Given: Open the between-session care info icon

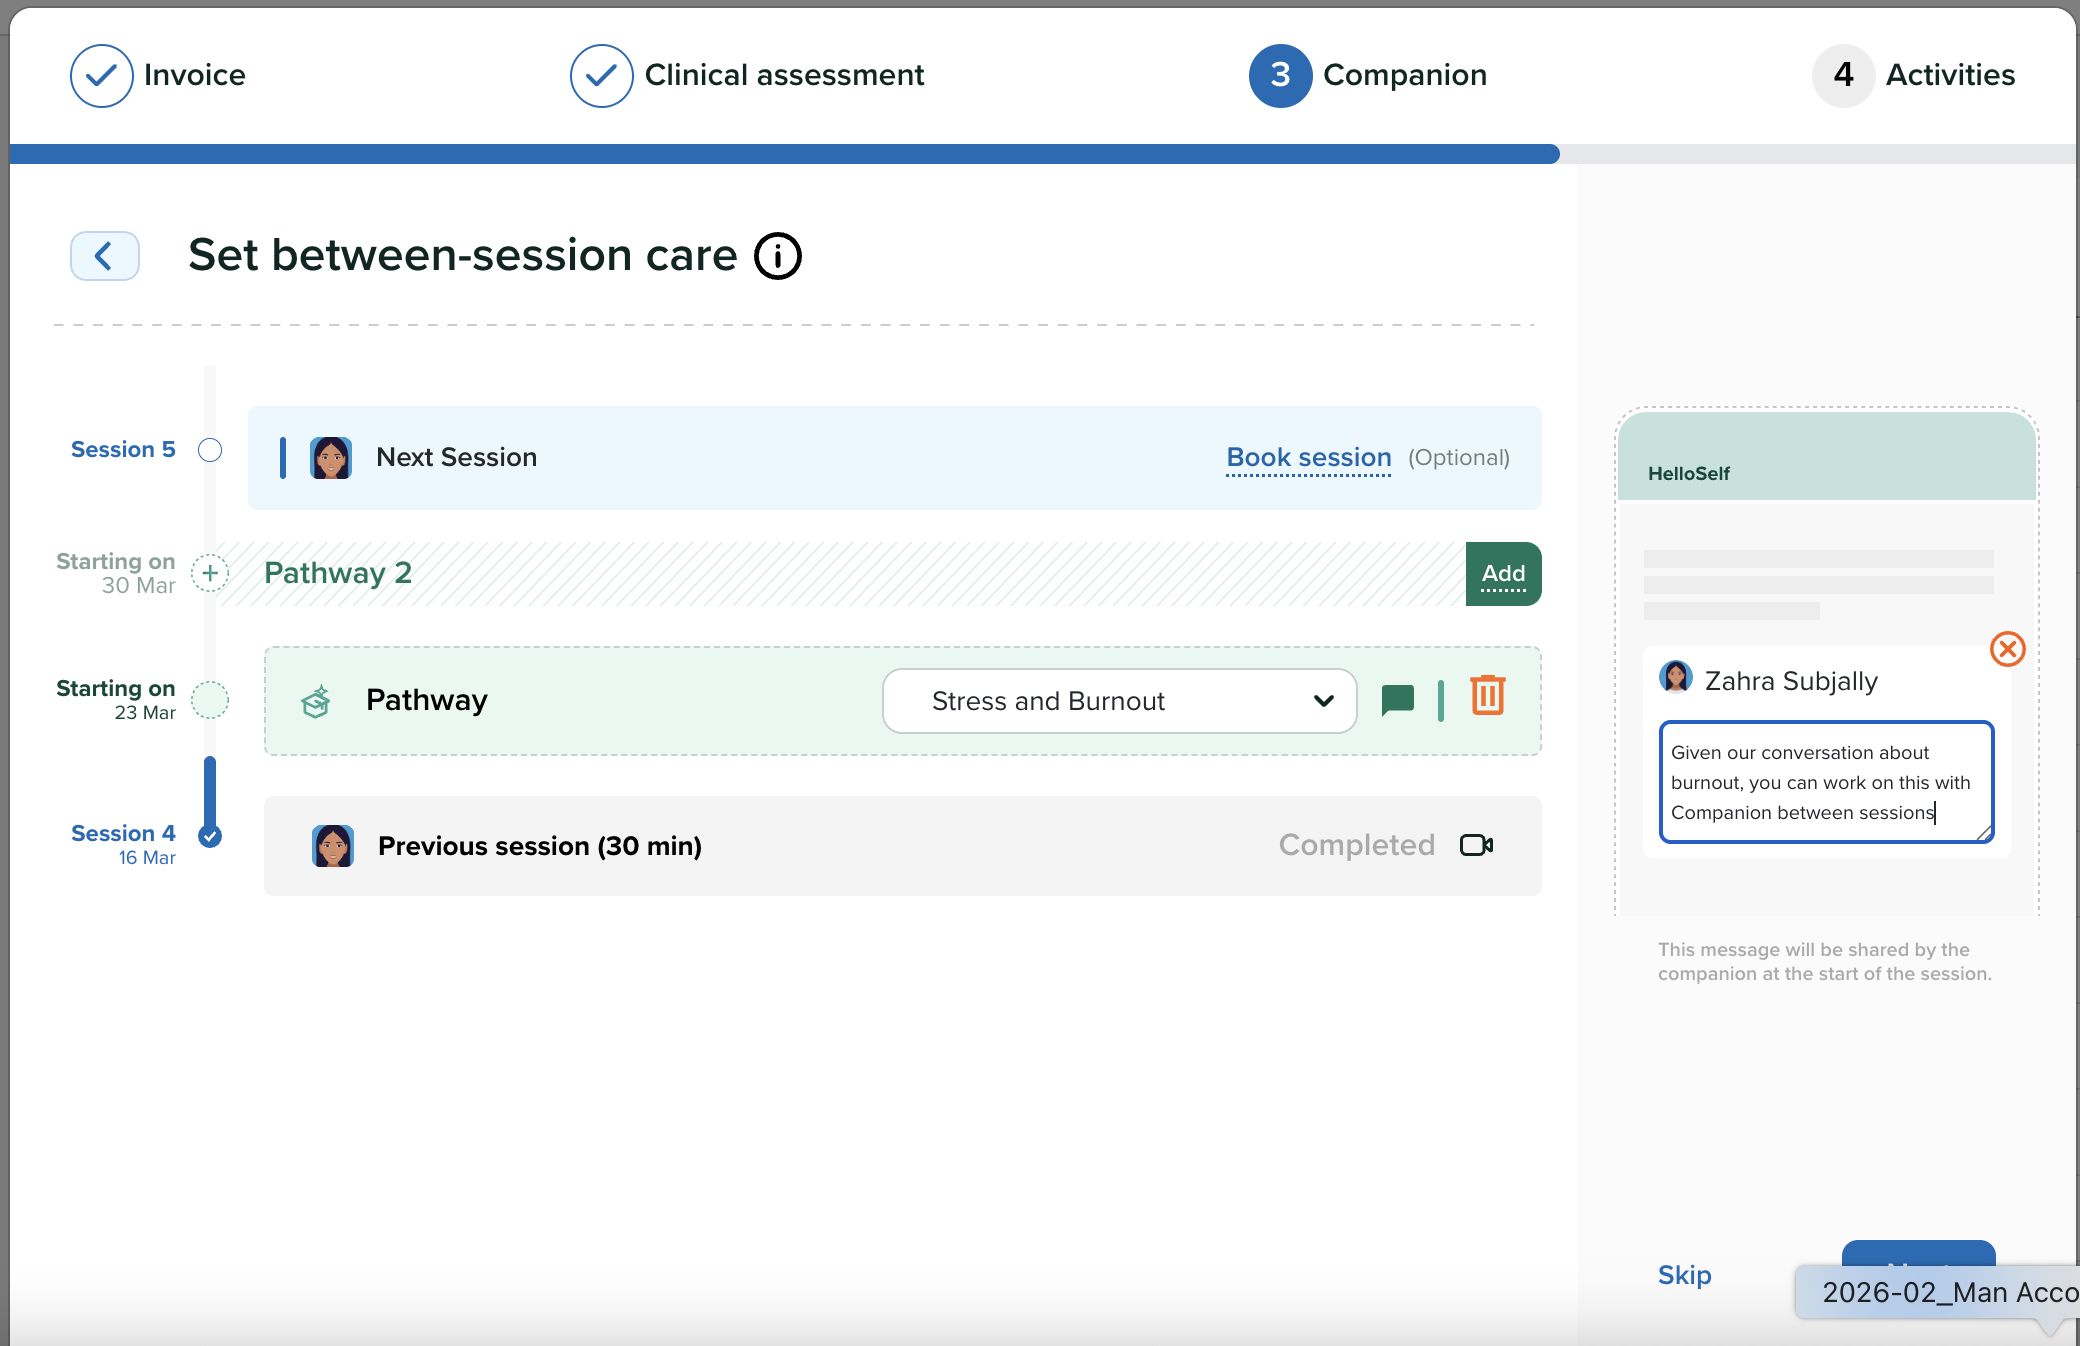Looking at the screenshot, I should [777, 256].
